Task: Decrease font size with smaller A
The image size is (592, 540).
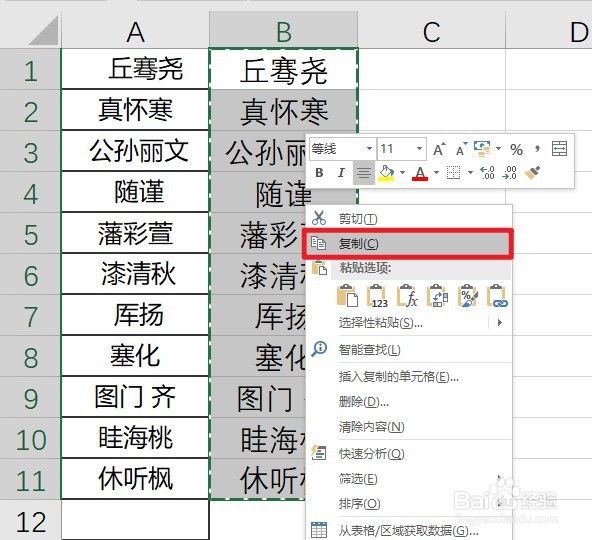Action: (x=461, y=149)
